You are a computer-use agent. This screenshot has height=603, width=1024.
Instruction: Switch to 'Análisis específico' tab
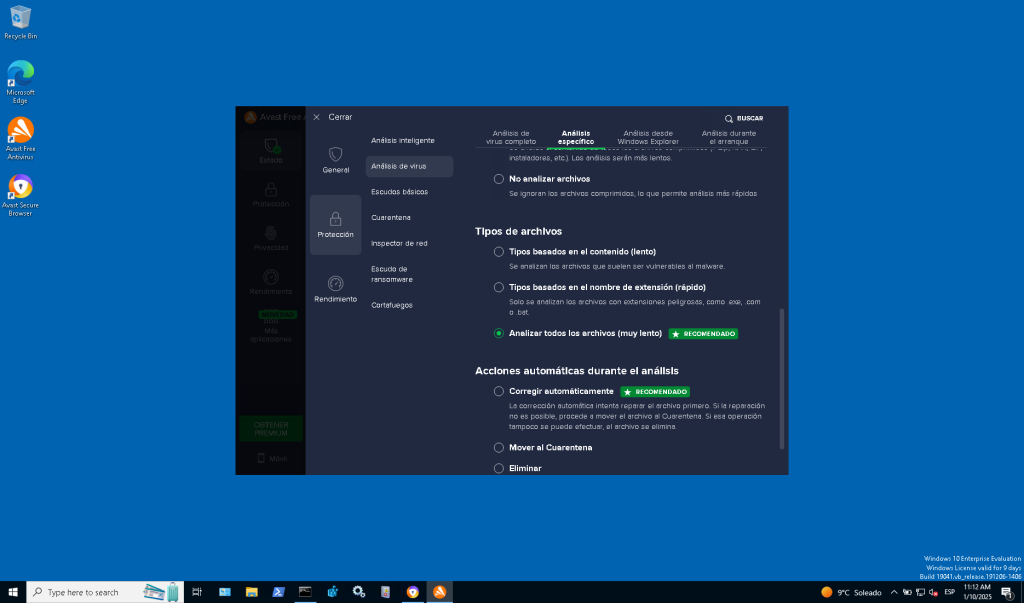pos(576,137)
